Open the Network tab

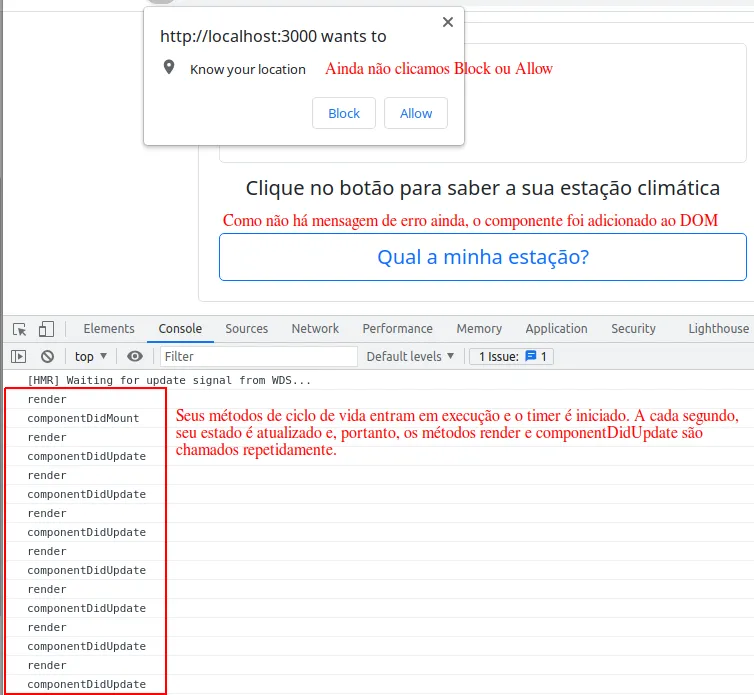click(x=315, y=329)
